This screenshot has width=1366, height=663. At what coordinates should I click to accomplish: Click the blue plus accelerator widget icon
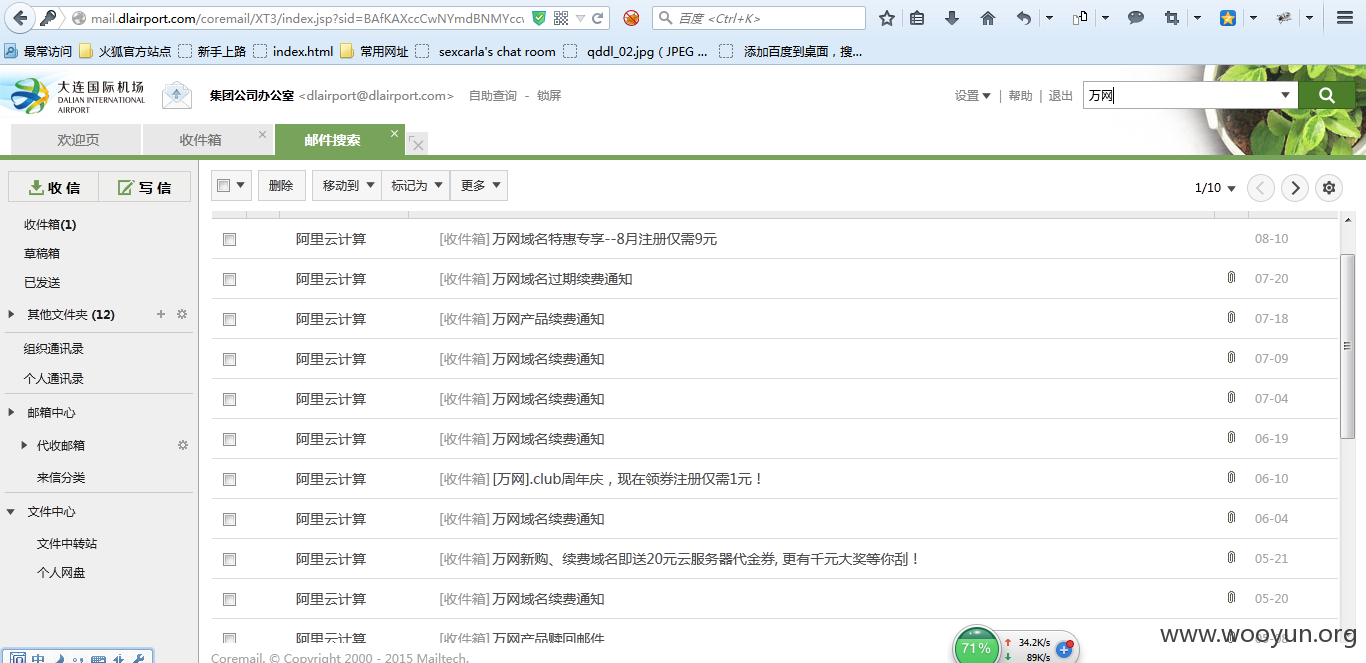[x=1064, y=649]
